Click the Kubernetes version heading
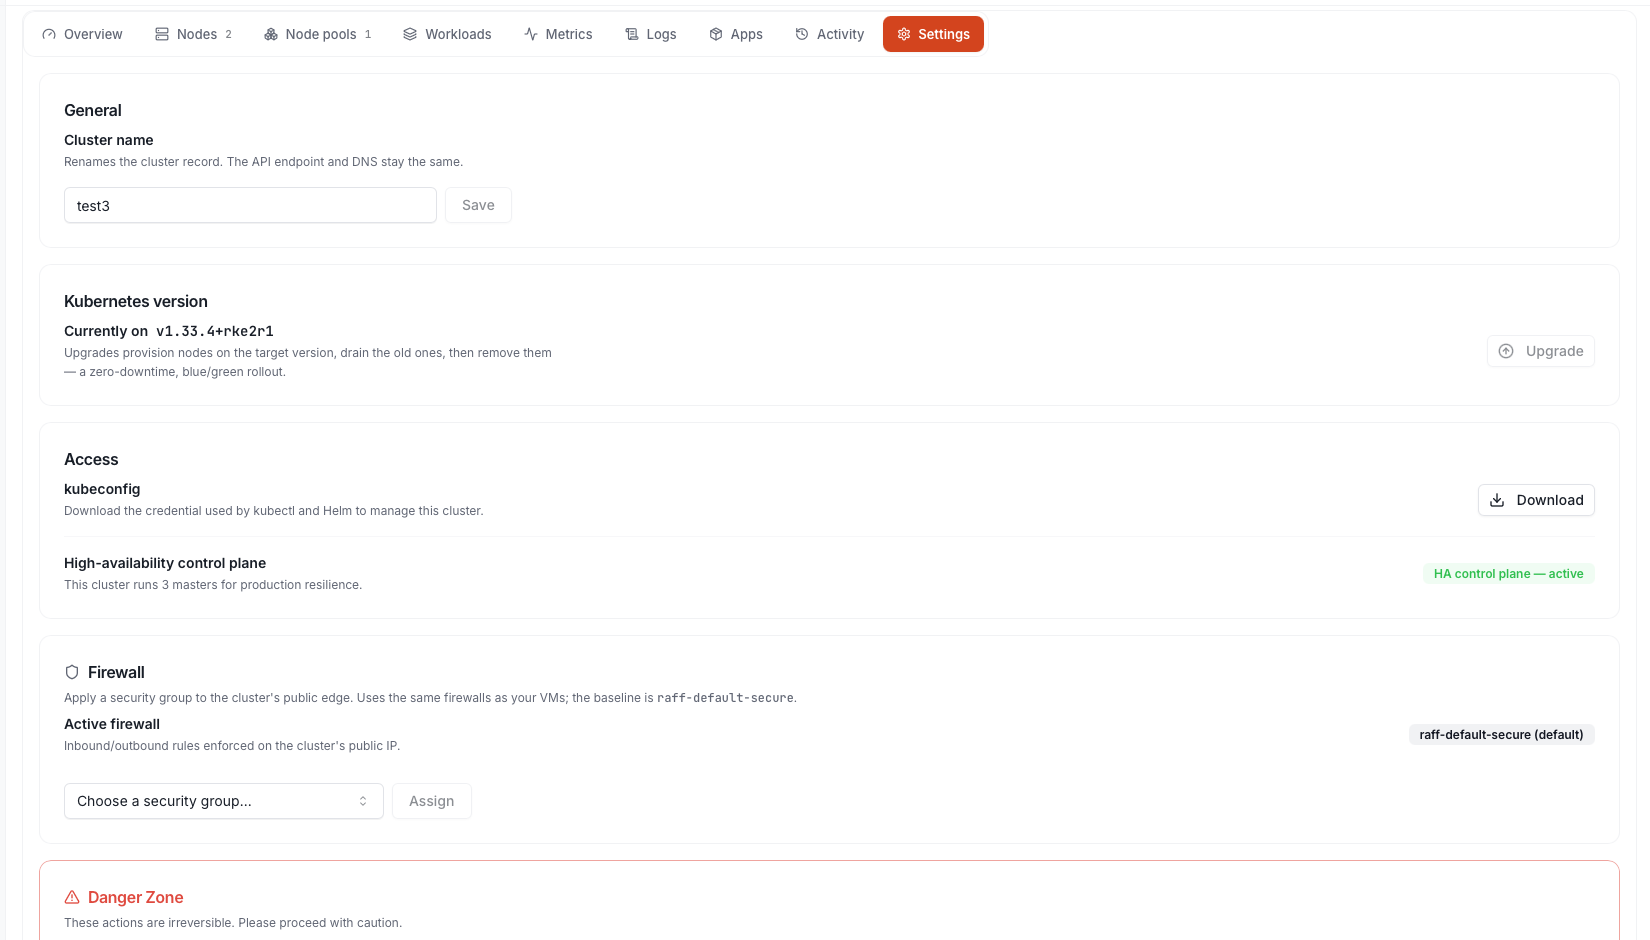This screenshot has height=940, width=1650. 136,301
